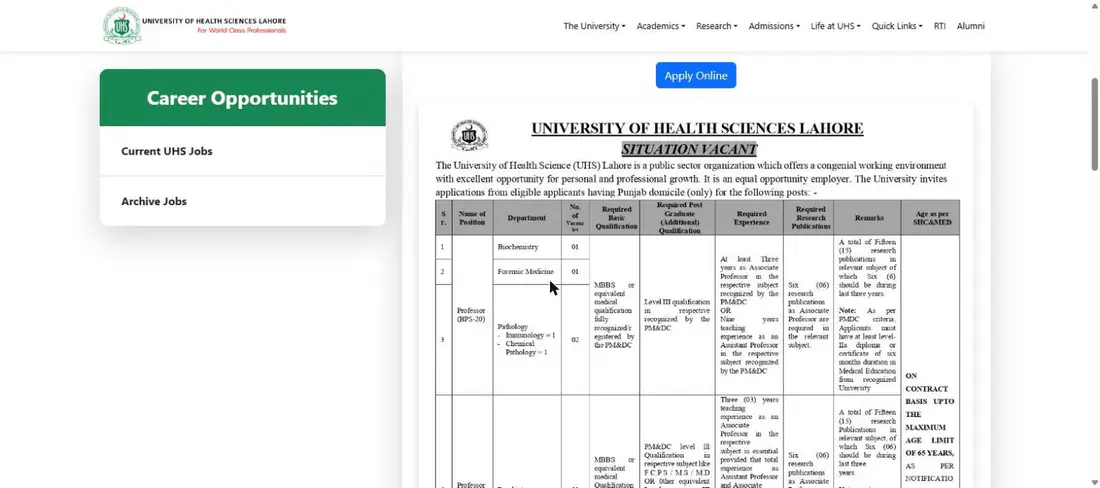Click the Pathology department cell

(x=527, y=339)
